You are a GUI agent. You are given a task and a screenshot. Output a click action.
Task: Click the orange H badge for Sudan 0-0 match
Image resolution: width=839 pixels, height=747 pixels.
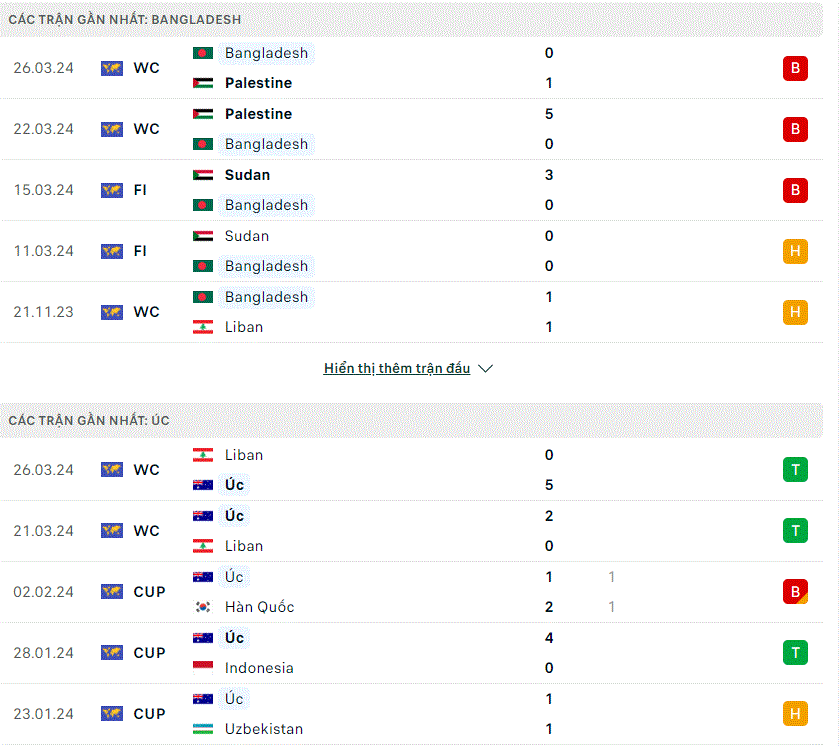(x=795, y=251)
